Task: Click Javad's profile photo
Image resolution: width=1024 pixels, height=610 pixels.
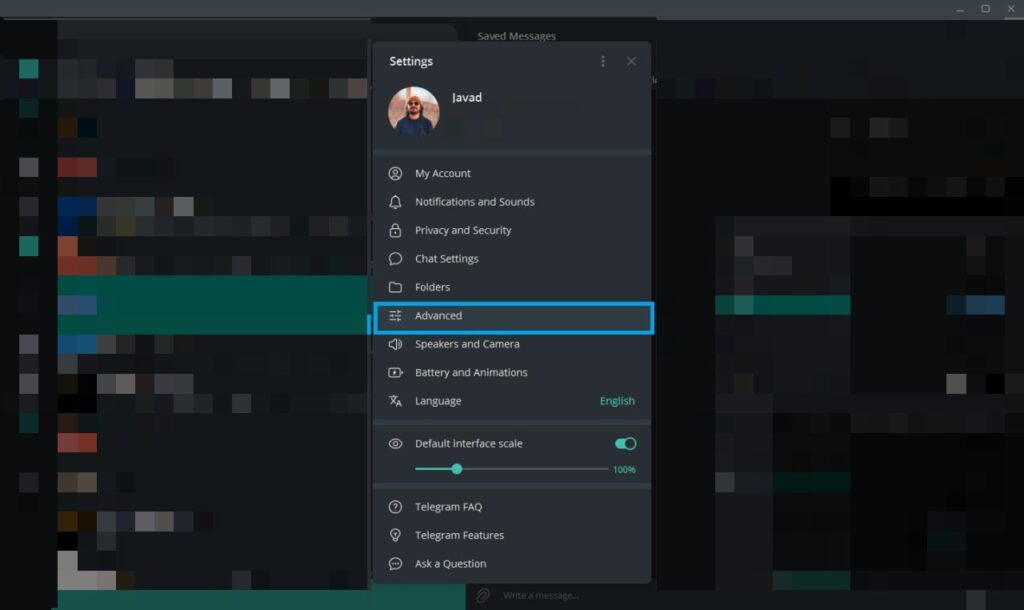Action: coord(413,111)
